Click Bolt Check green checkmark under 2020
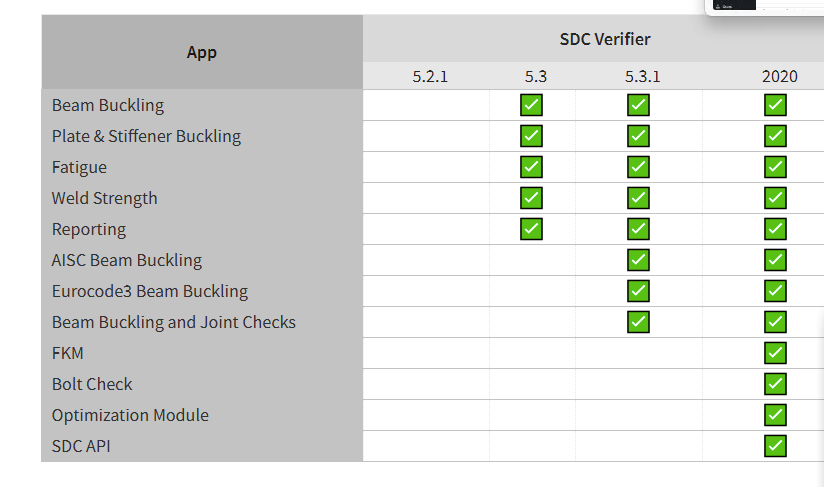Image resolution: width=824 pixels, height=487 pixels. click(775, 384)
